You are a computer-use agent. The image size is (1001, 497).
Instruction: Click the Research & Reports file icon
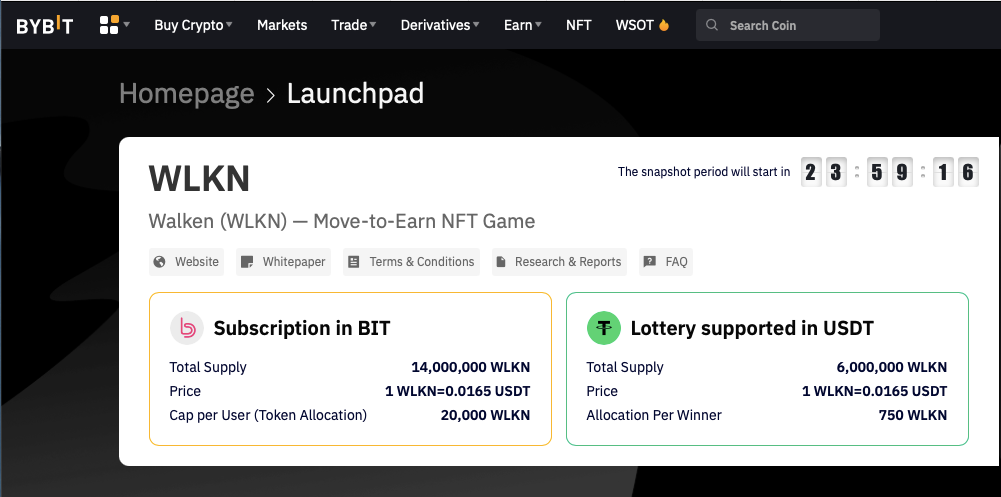501,262
